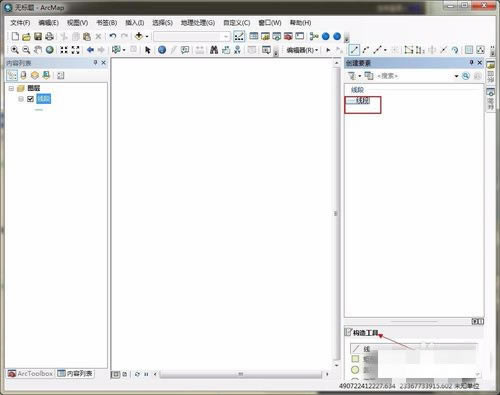Image resolution: width=500 pixels, height=395 pixels.
Task: Collapse the line layer symbol entry
Action: coord(21,99)
